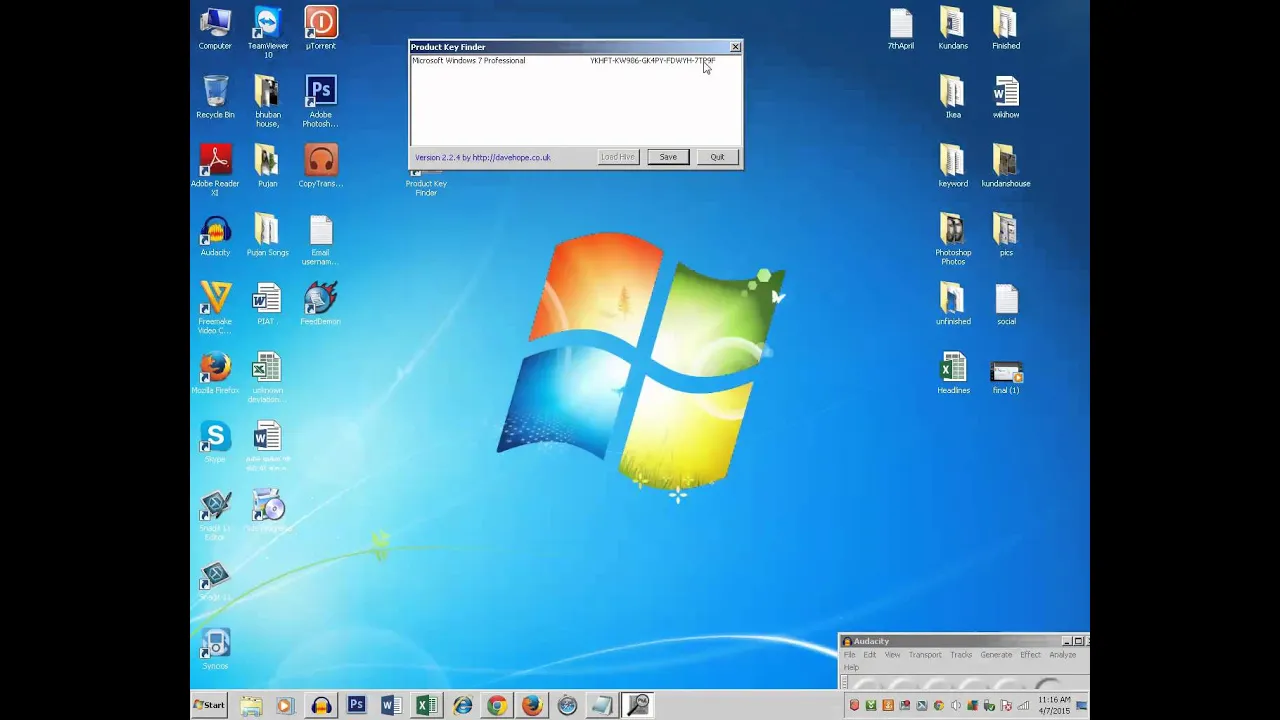Select the Freemake Video Converter shortcut
The height and width of the screenshot is (720, 1280).
215,308
